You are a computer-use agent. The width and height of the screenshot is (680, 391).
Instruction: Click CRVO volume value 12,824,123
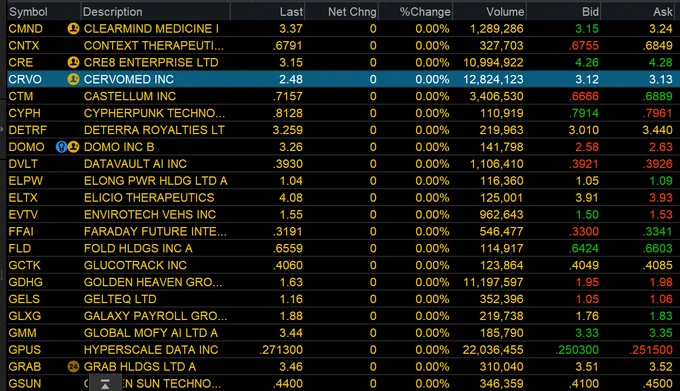(x=493, y=79)
